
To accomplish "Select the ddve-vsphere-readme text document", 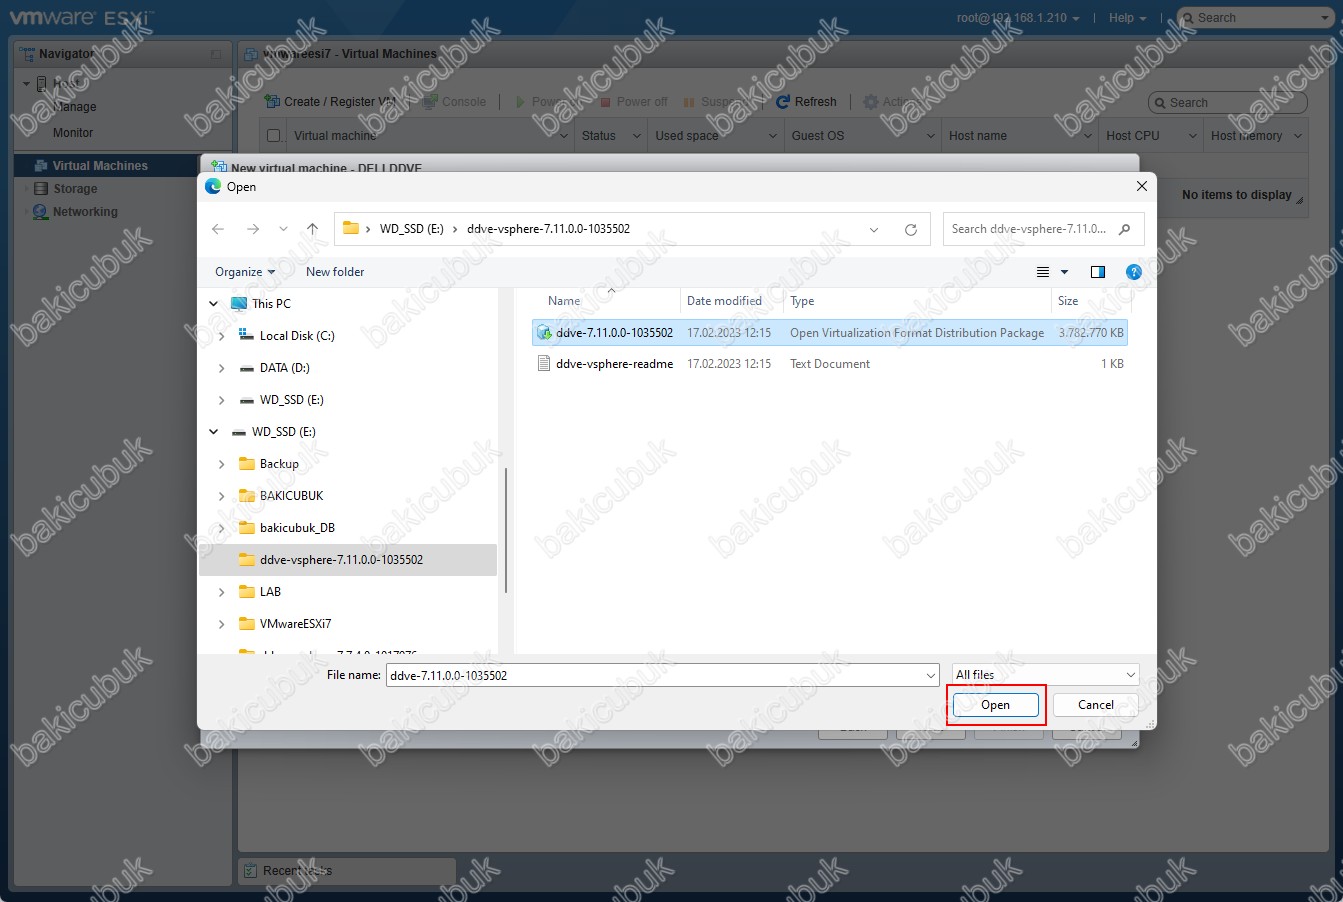I will click(x=830, y=364).
